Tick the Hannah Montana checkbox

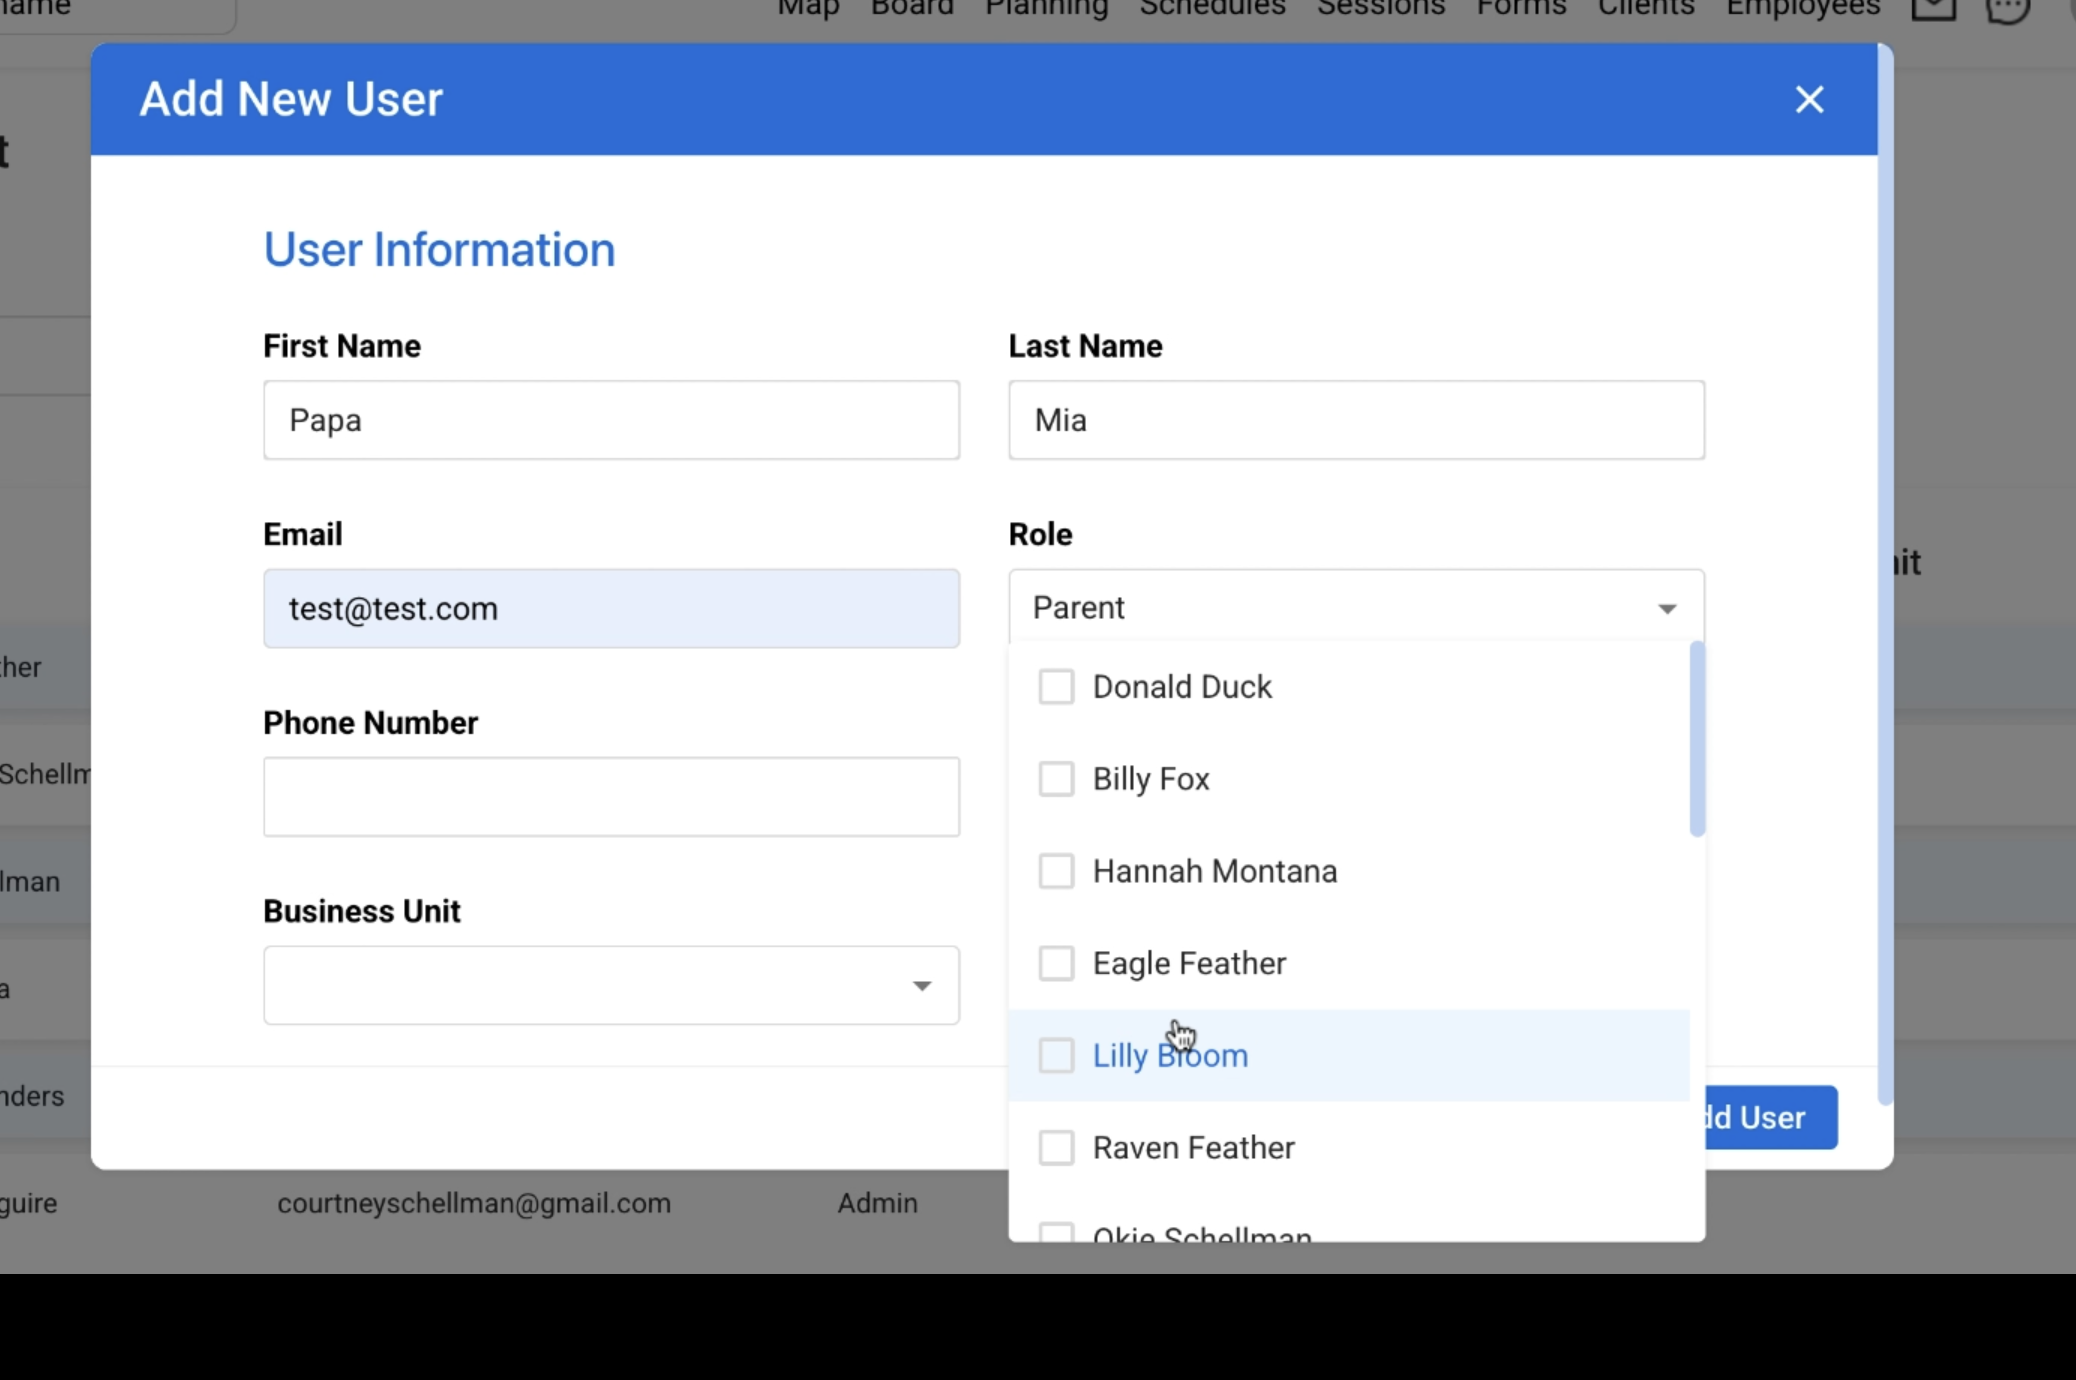[x=1056, y=871]
